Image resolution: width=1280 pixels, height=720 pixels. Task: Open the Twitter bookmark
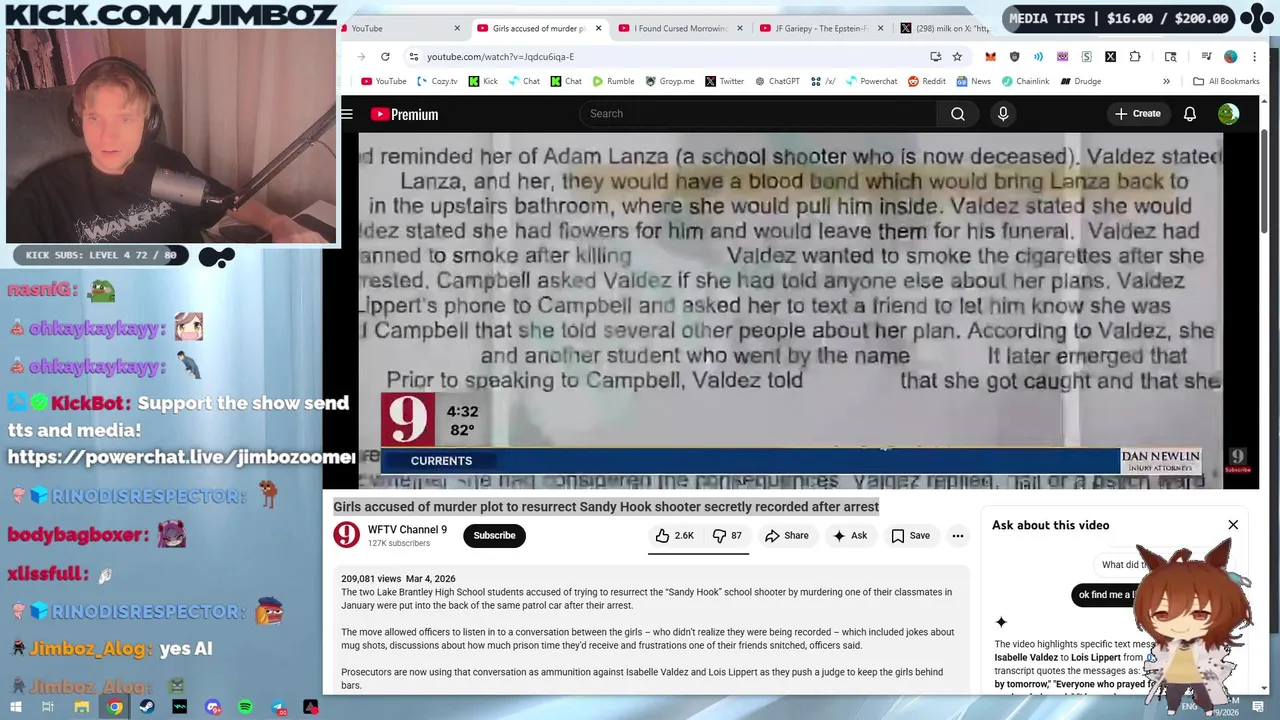[725, 81]
